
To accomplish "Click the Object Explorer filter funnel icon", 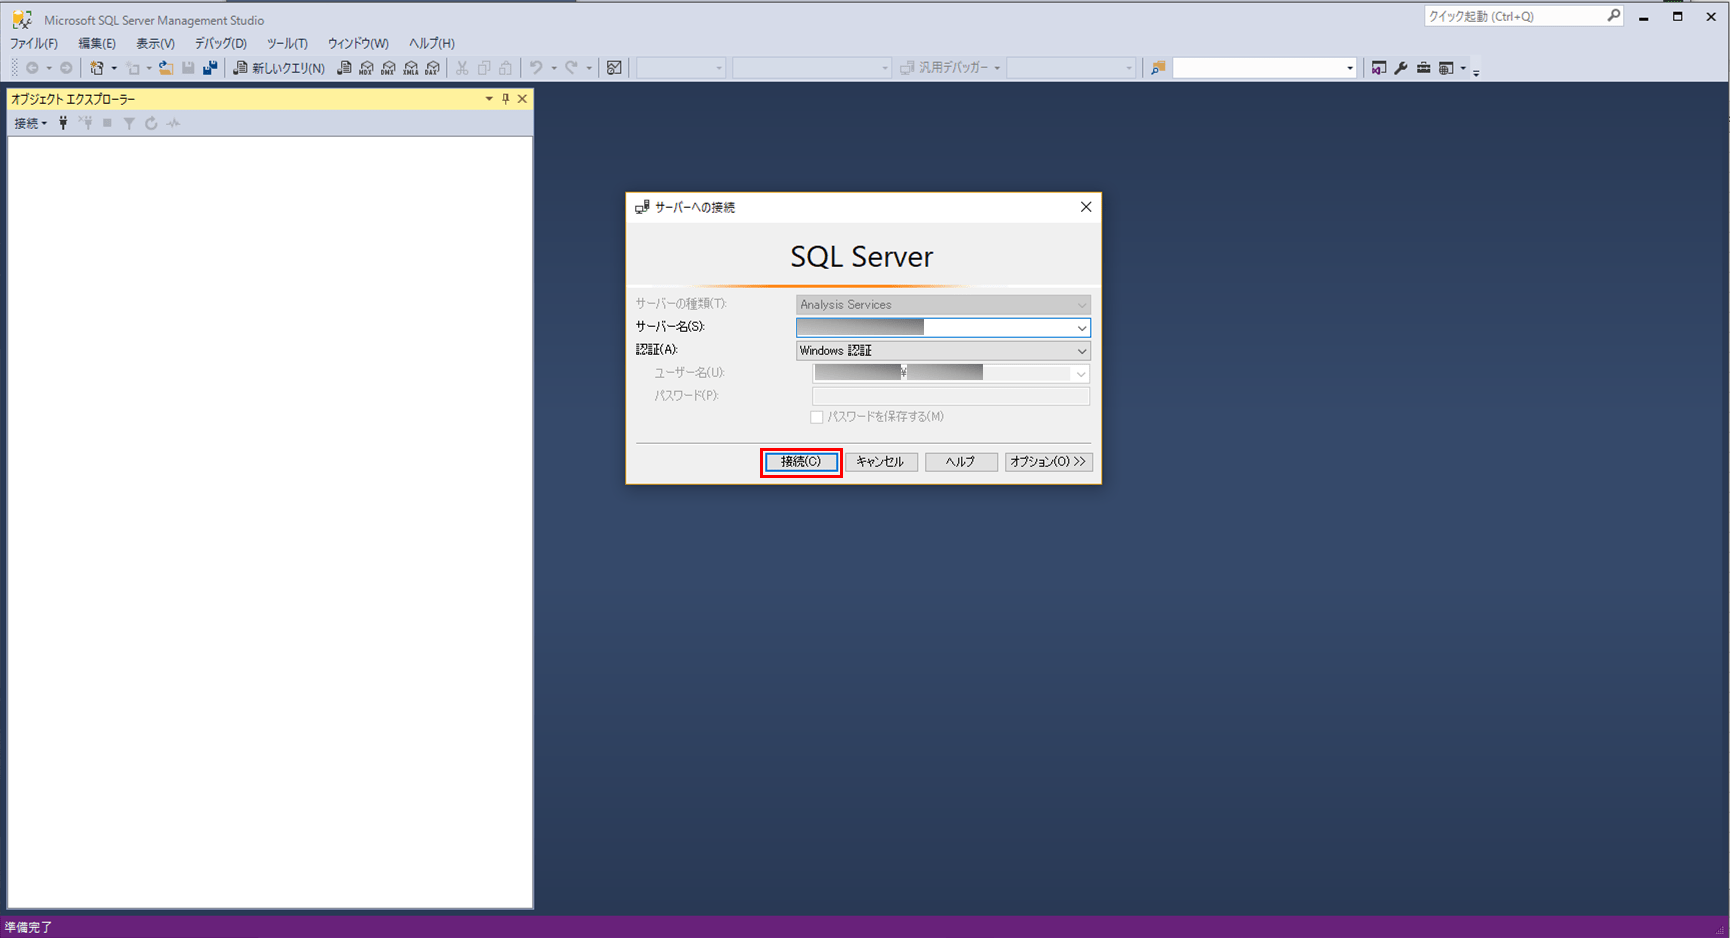I will [x=129, y=123].
